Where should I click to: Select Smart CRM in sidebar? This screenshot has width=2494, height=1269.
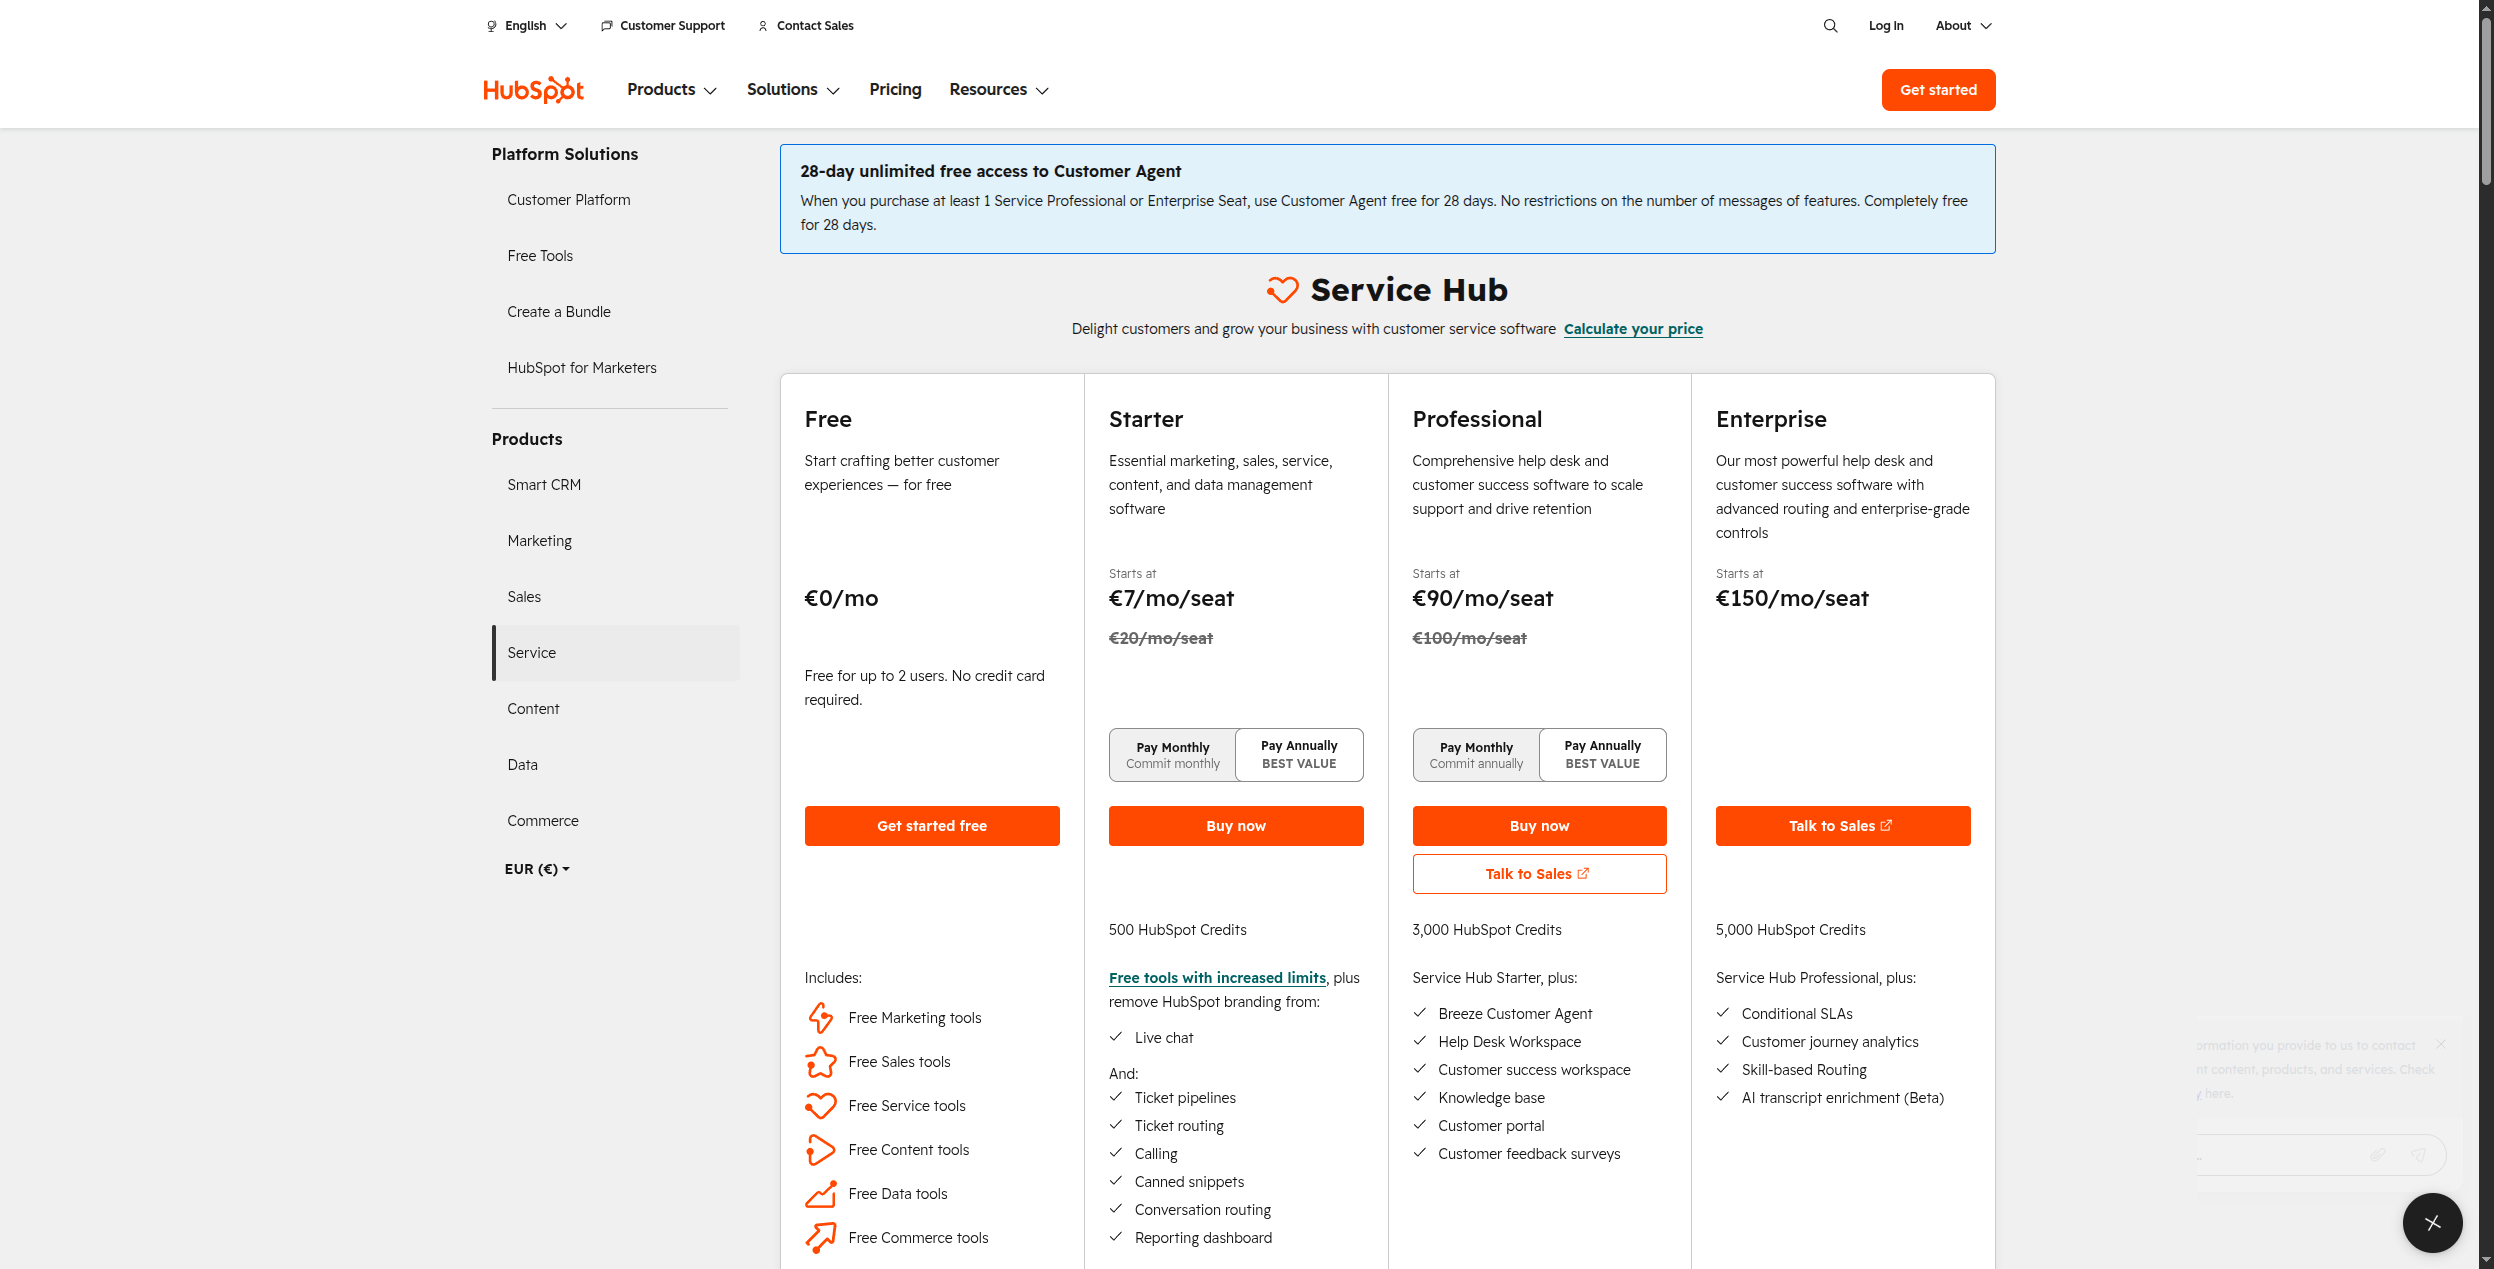click(544, 485)
